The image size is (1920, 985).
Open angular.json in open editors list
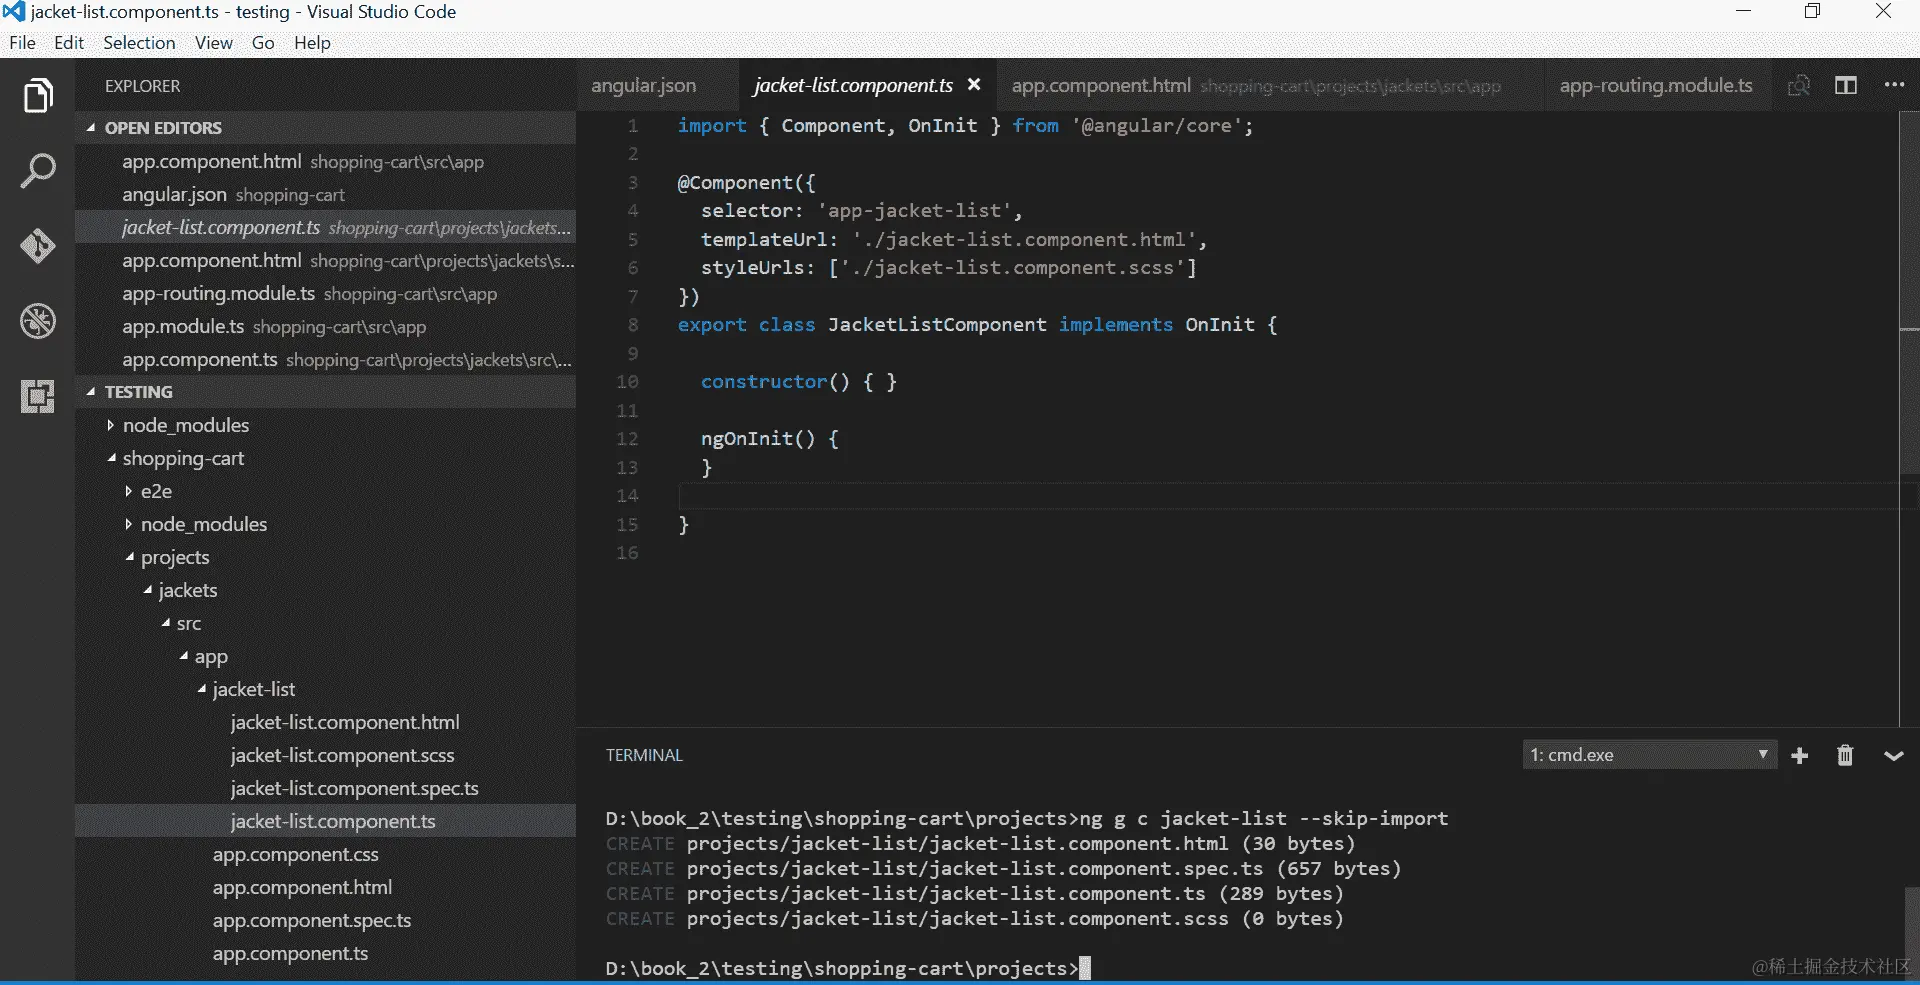pos(325,194)
